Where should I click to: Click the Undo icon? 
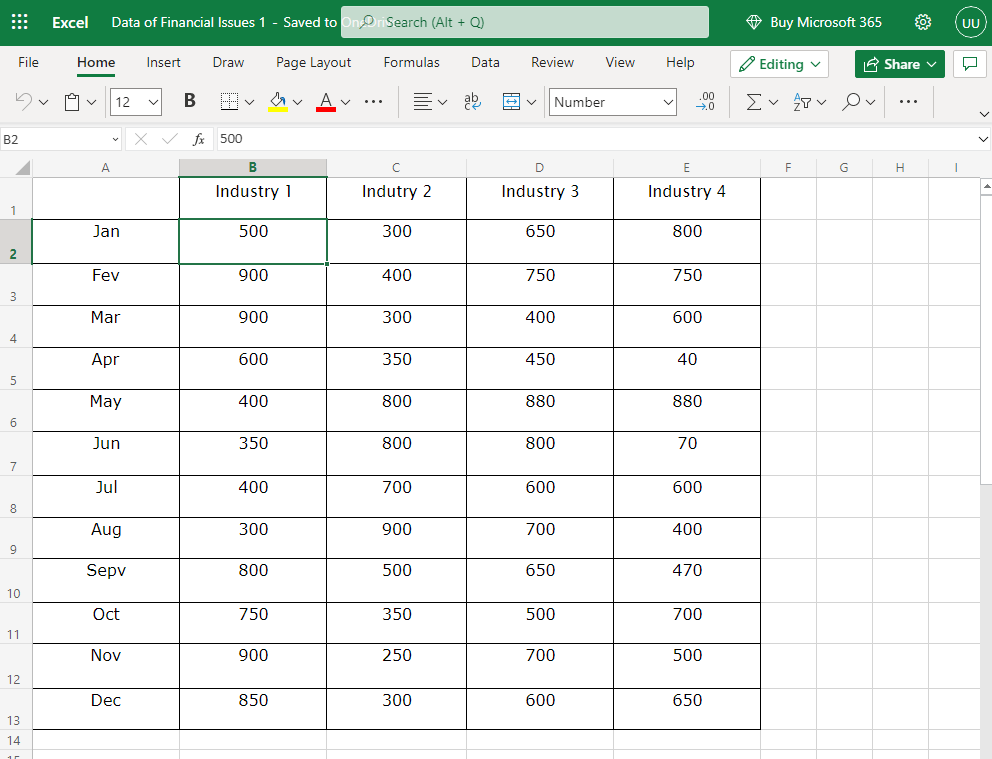tap(24, 101)
